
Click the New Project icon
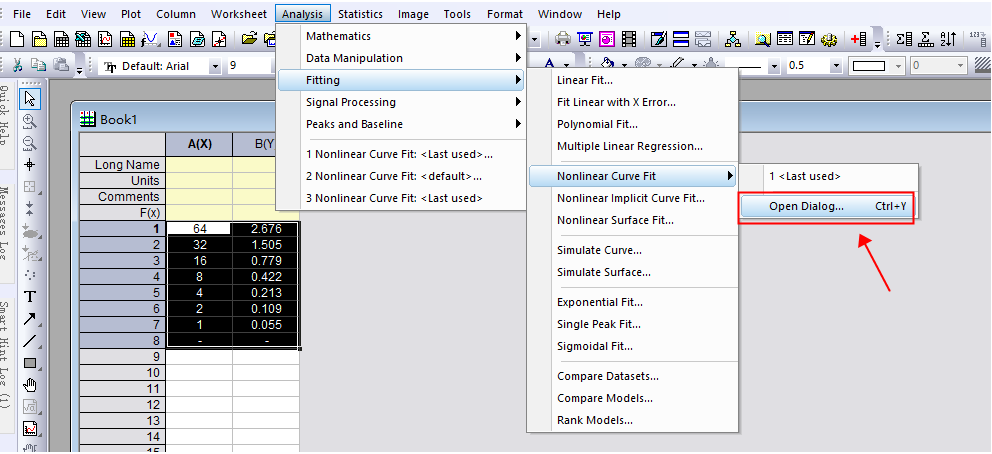[17, 39]
